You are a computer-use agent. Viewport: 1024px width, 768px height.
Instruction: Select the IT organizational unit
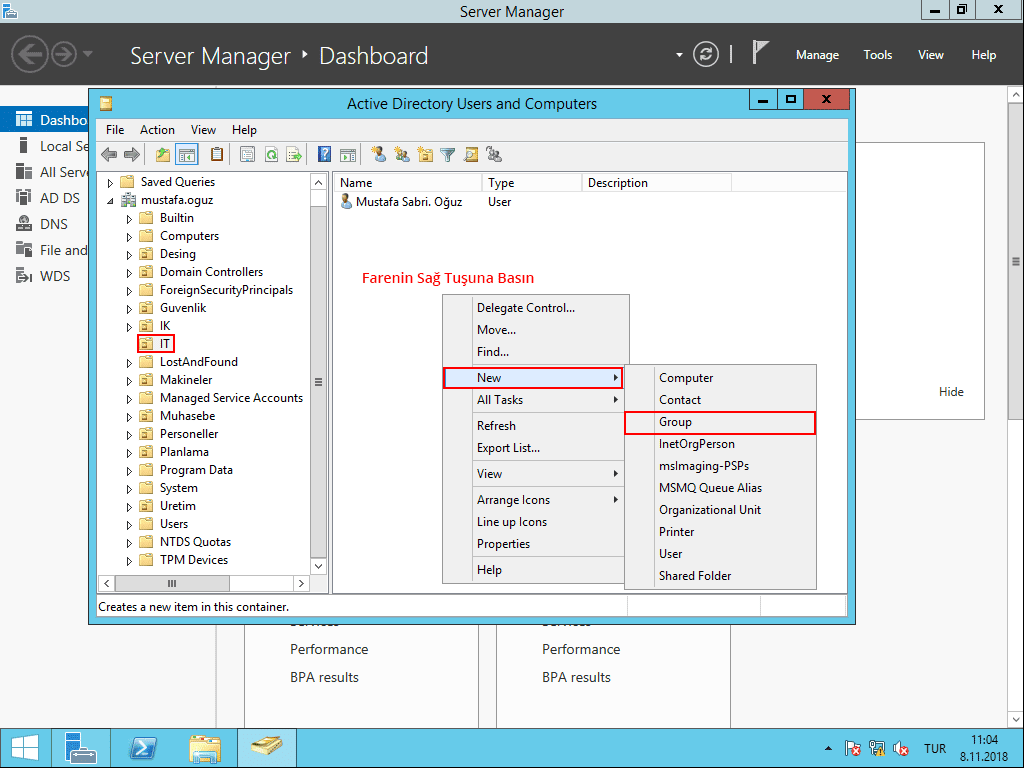(x=156, y=344)
